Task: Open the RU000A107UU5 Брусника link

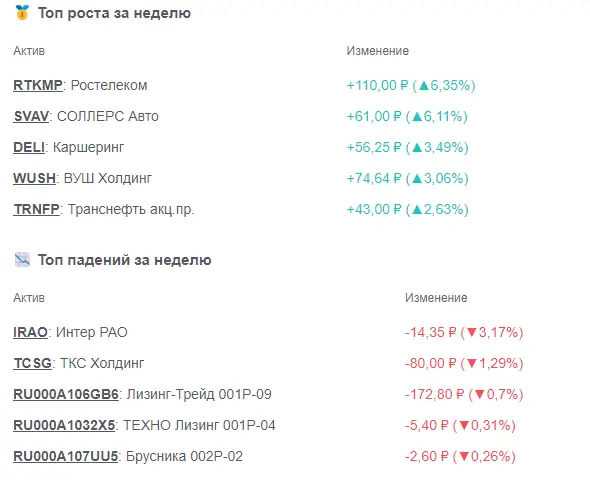Action: tap(65, 456)
